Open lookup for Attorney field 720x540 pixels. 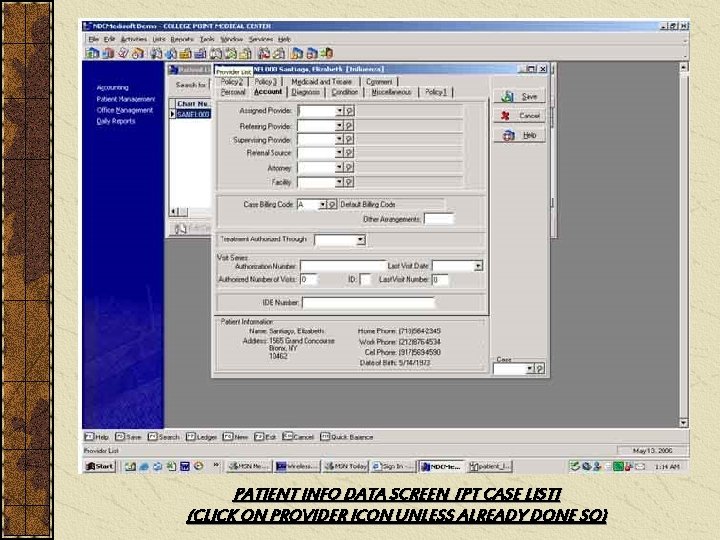click(349, 168)
